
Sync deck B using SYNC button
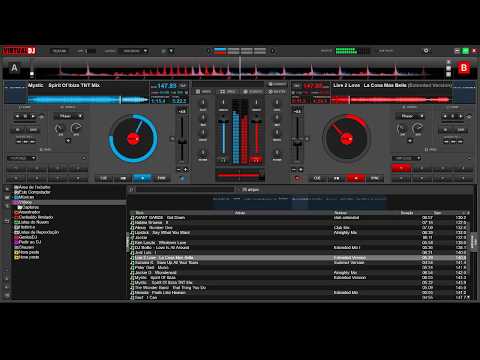click(x=374, y=178)
